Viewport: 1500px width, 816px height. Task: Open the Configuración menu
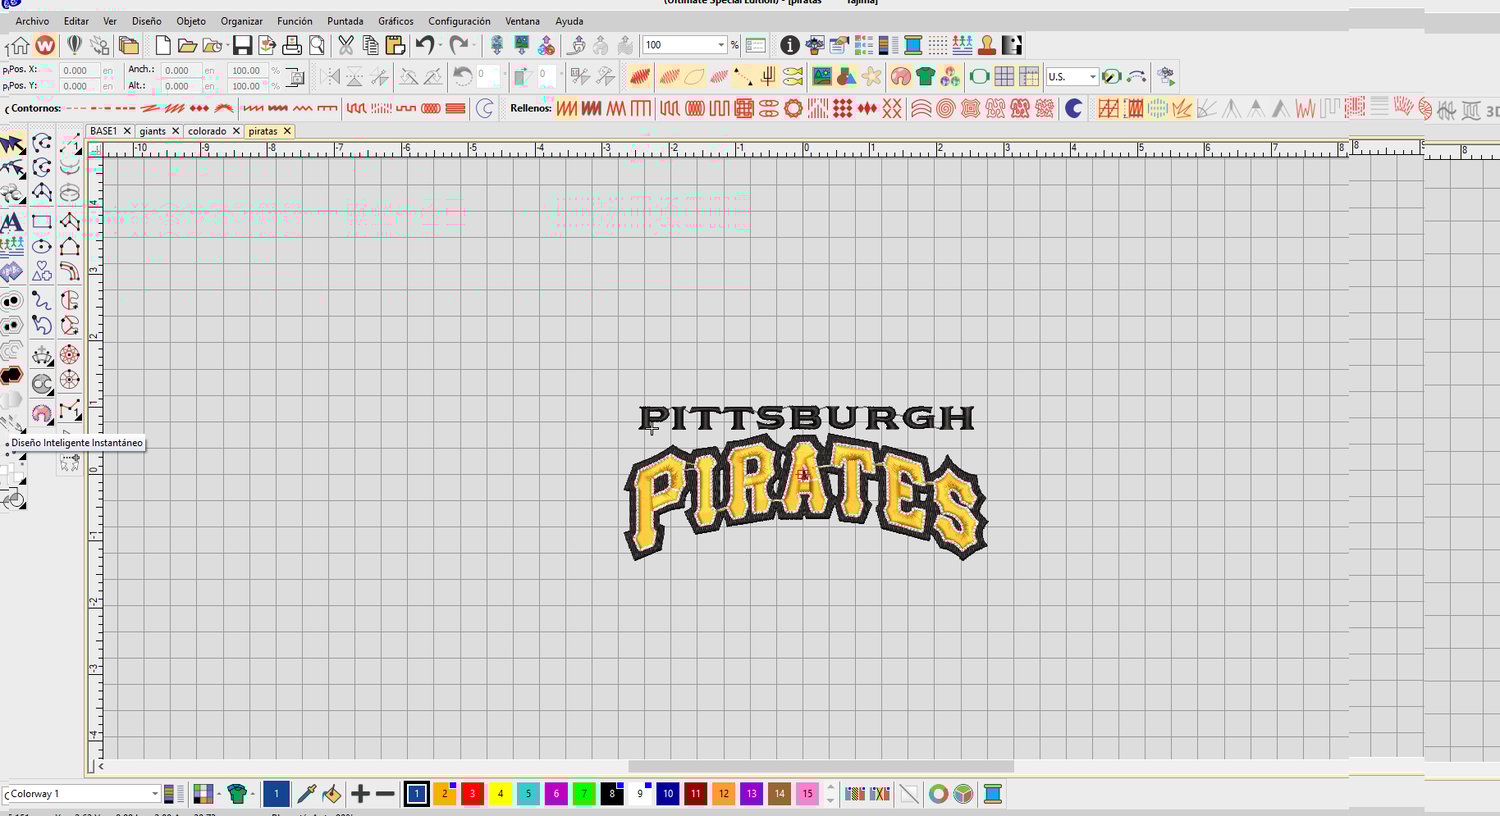click(x=459, y=21)
